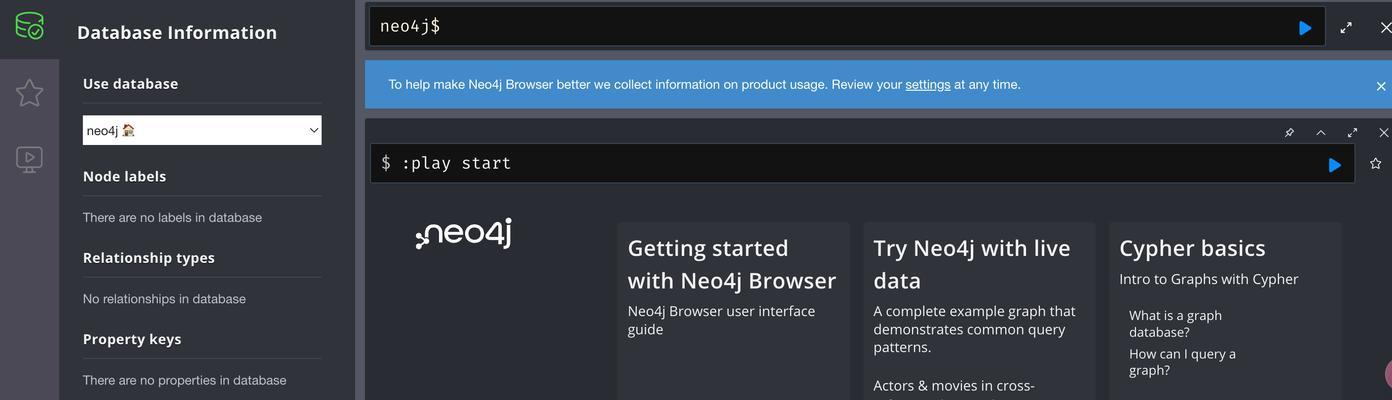Dismiss the product usage banner
The image size is (1392, 400).
[x=1381, y=86]
